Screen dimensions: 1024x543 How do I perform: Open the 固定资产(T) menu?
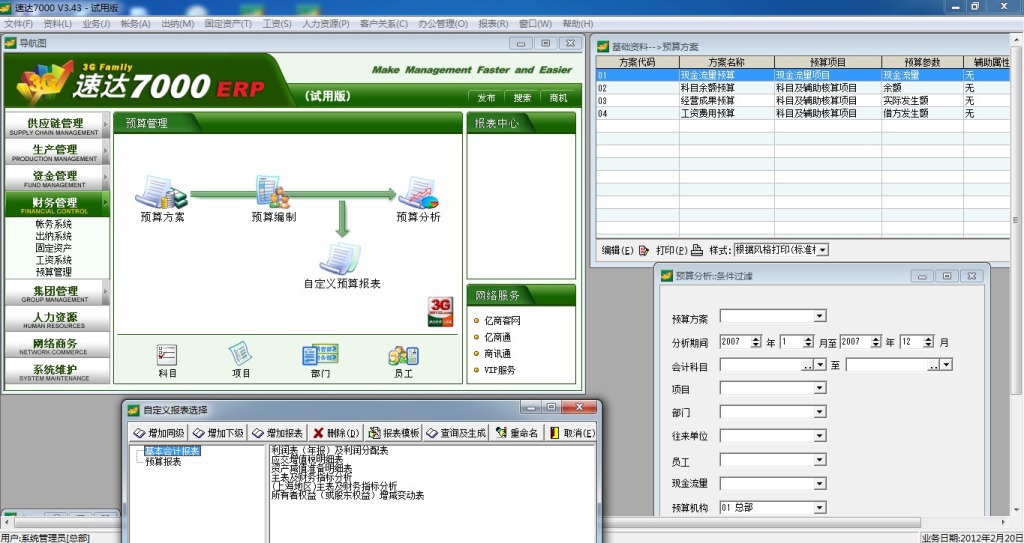(228, 24)
